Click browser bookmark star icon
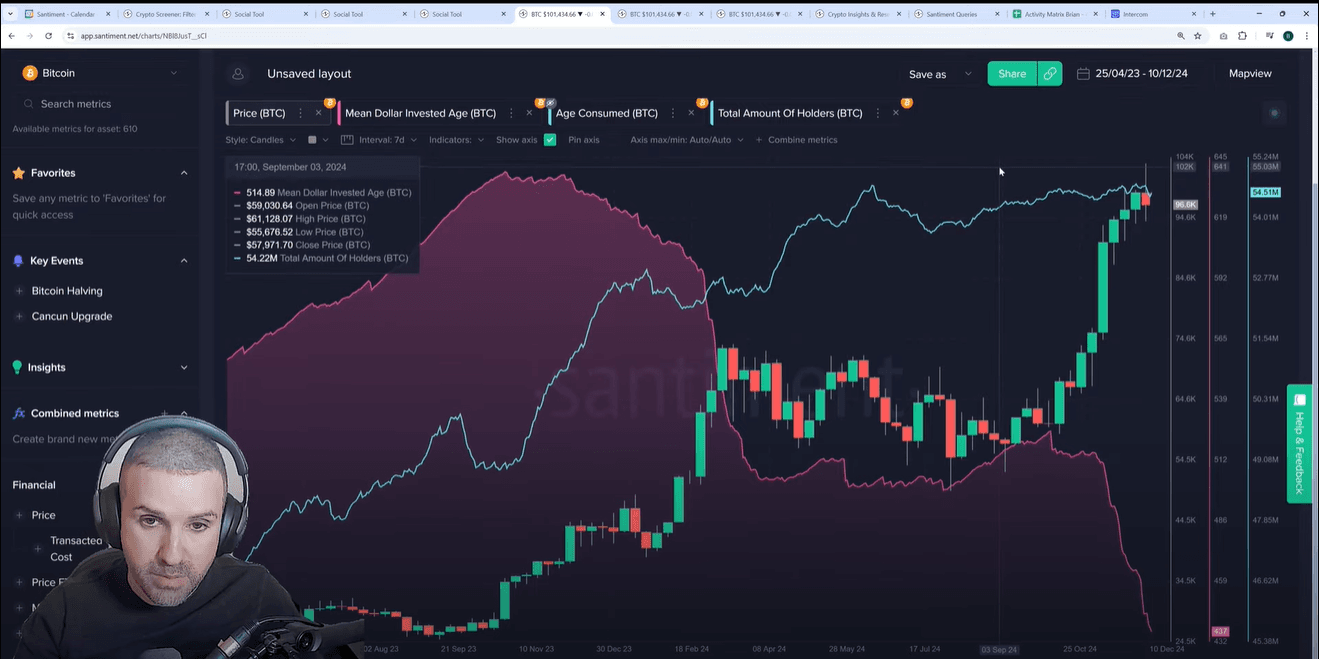This screenshot has height=659, width=1319. 1197,36
